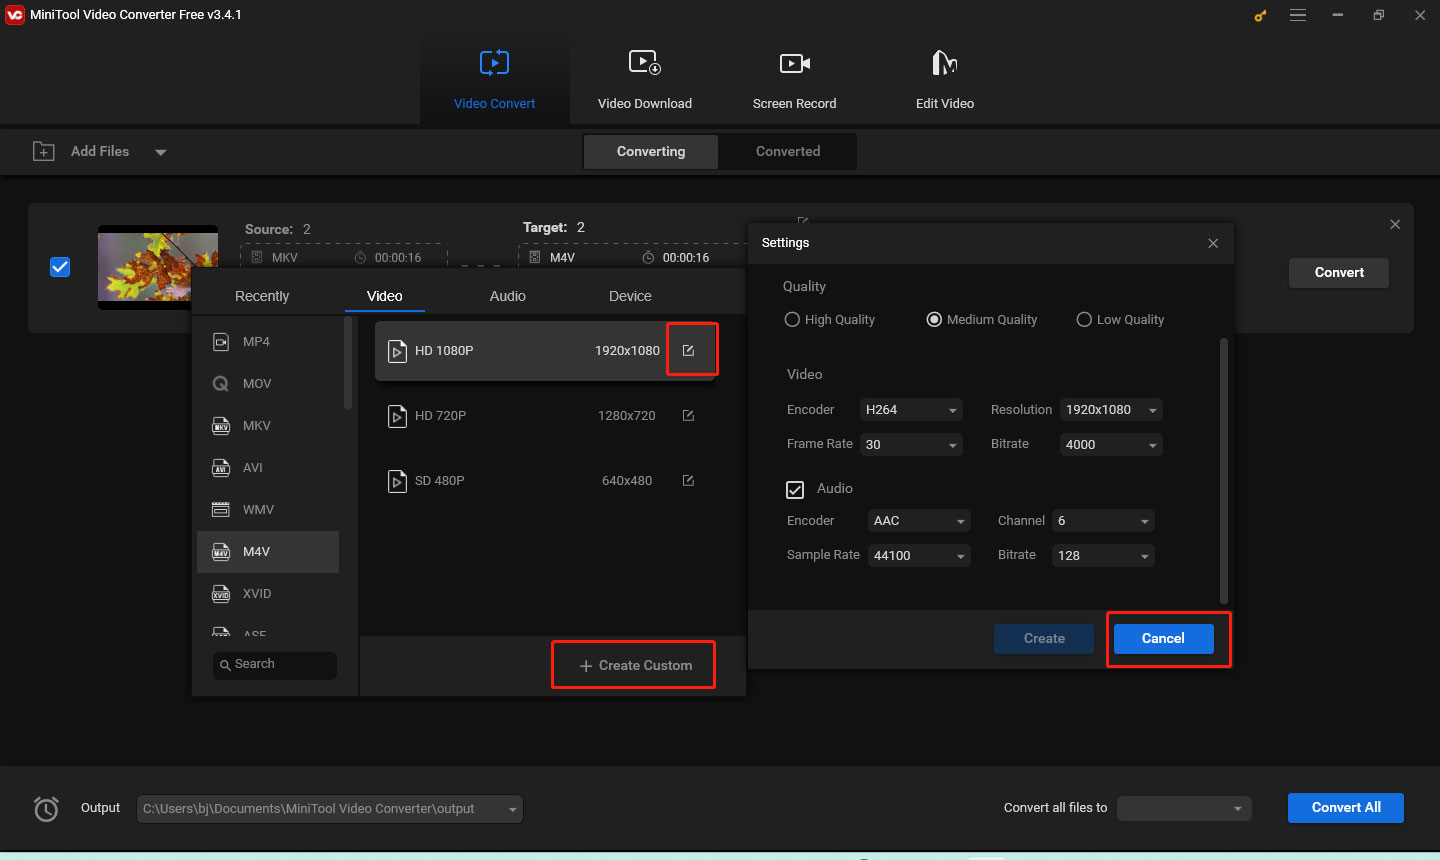Viewport: 1440px width, 860px height.
Task: Open the Video format tab
Action: click(x=385, y=296)
